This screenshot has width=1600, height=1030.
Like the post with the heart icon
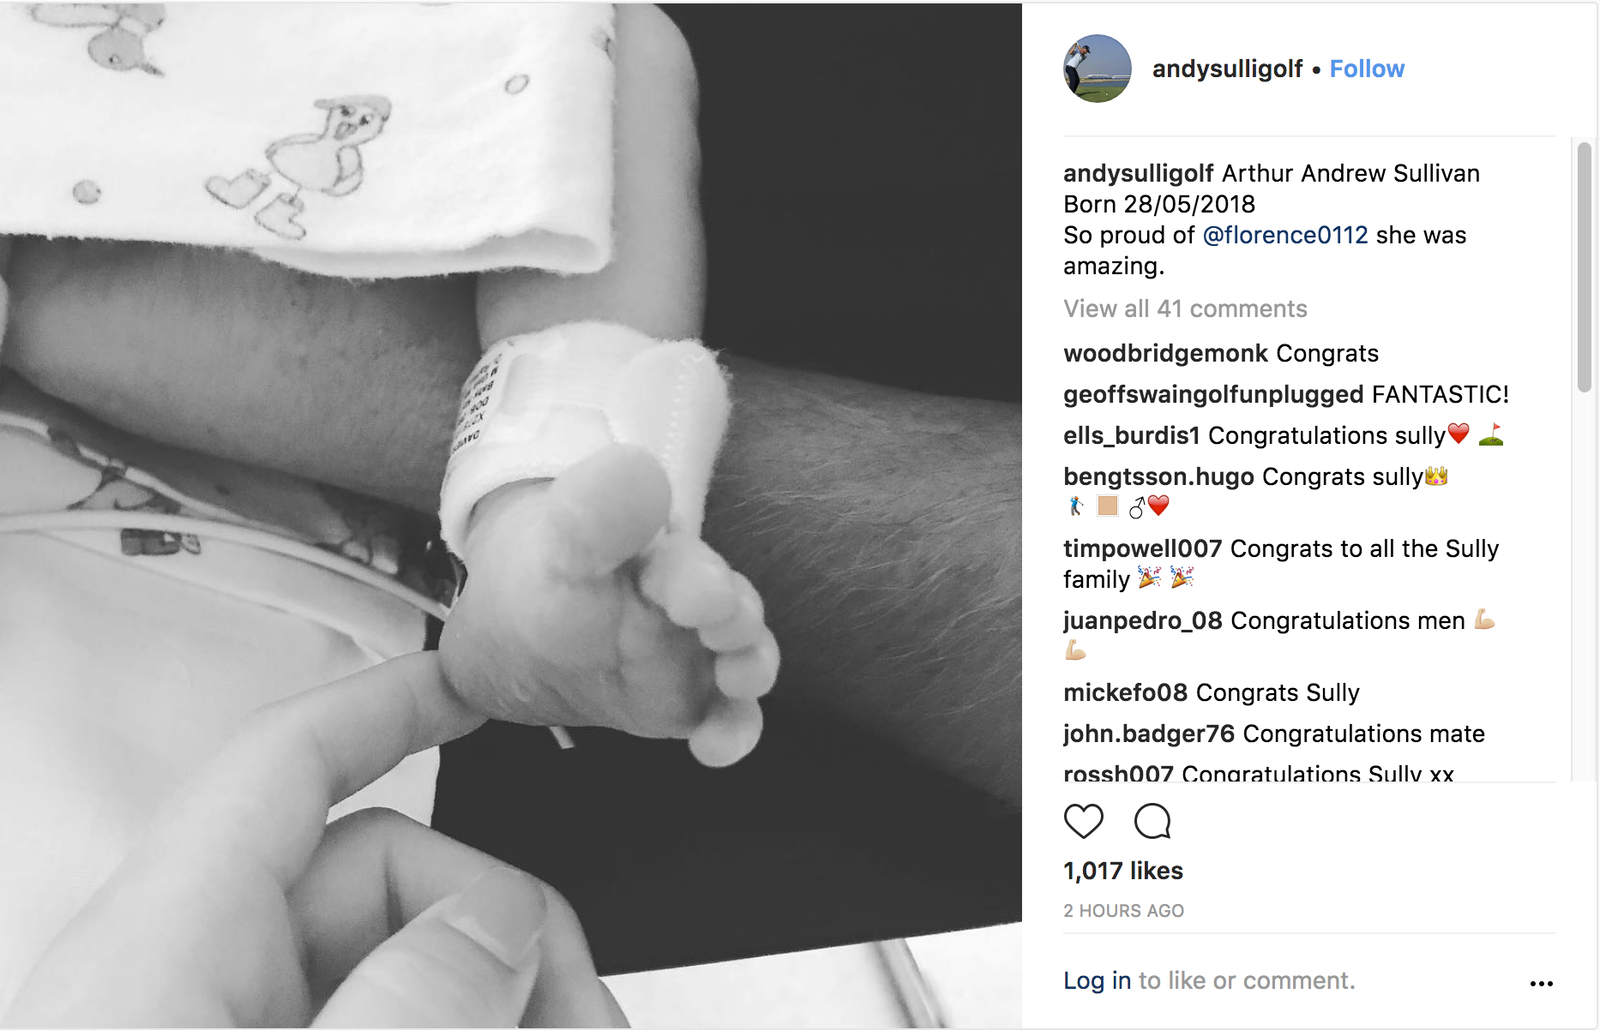point(1083,821)
